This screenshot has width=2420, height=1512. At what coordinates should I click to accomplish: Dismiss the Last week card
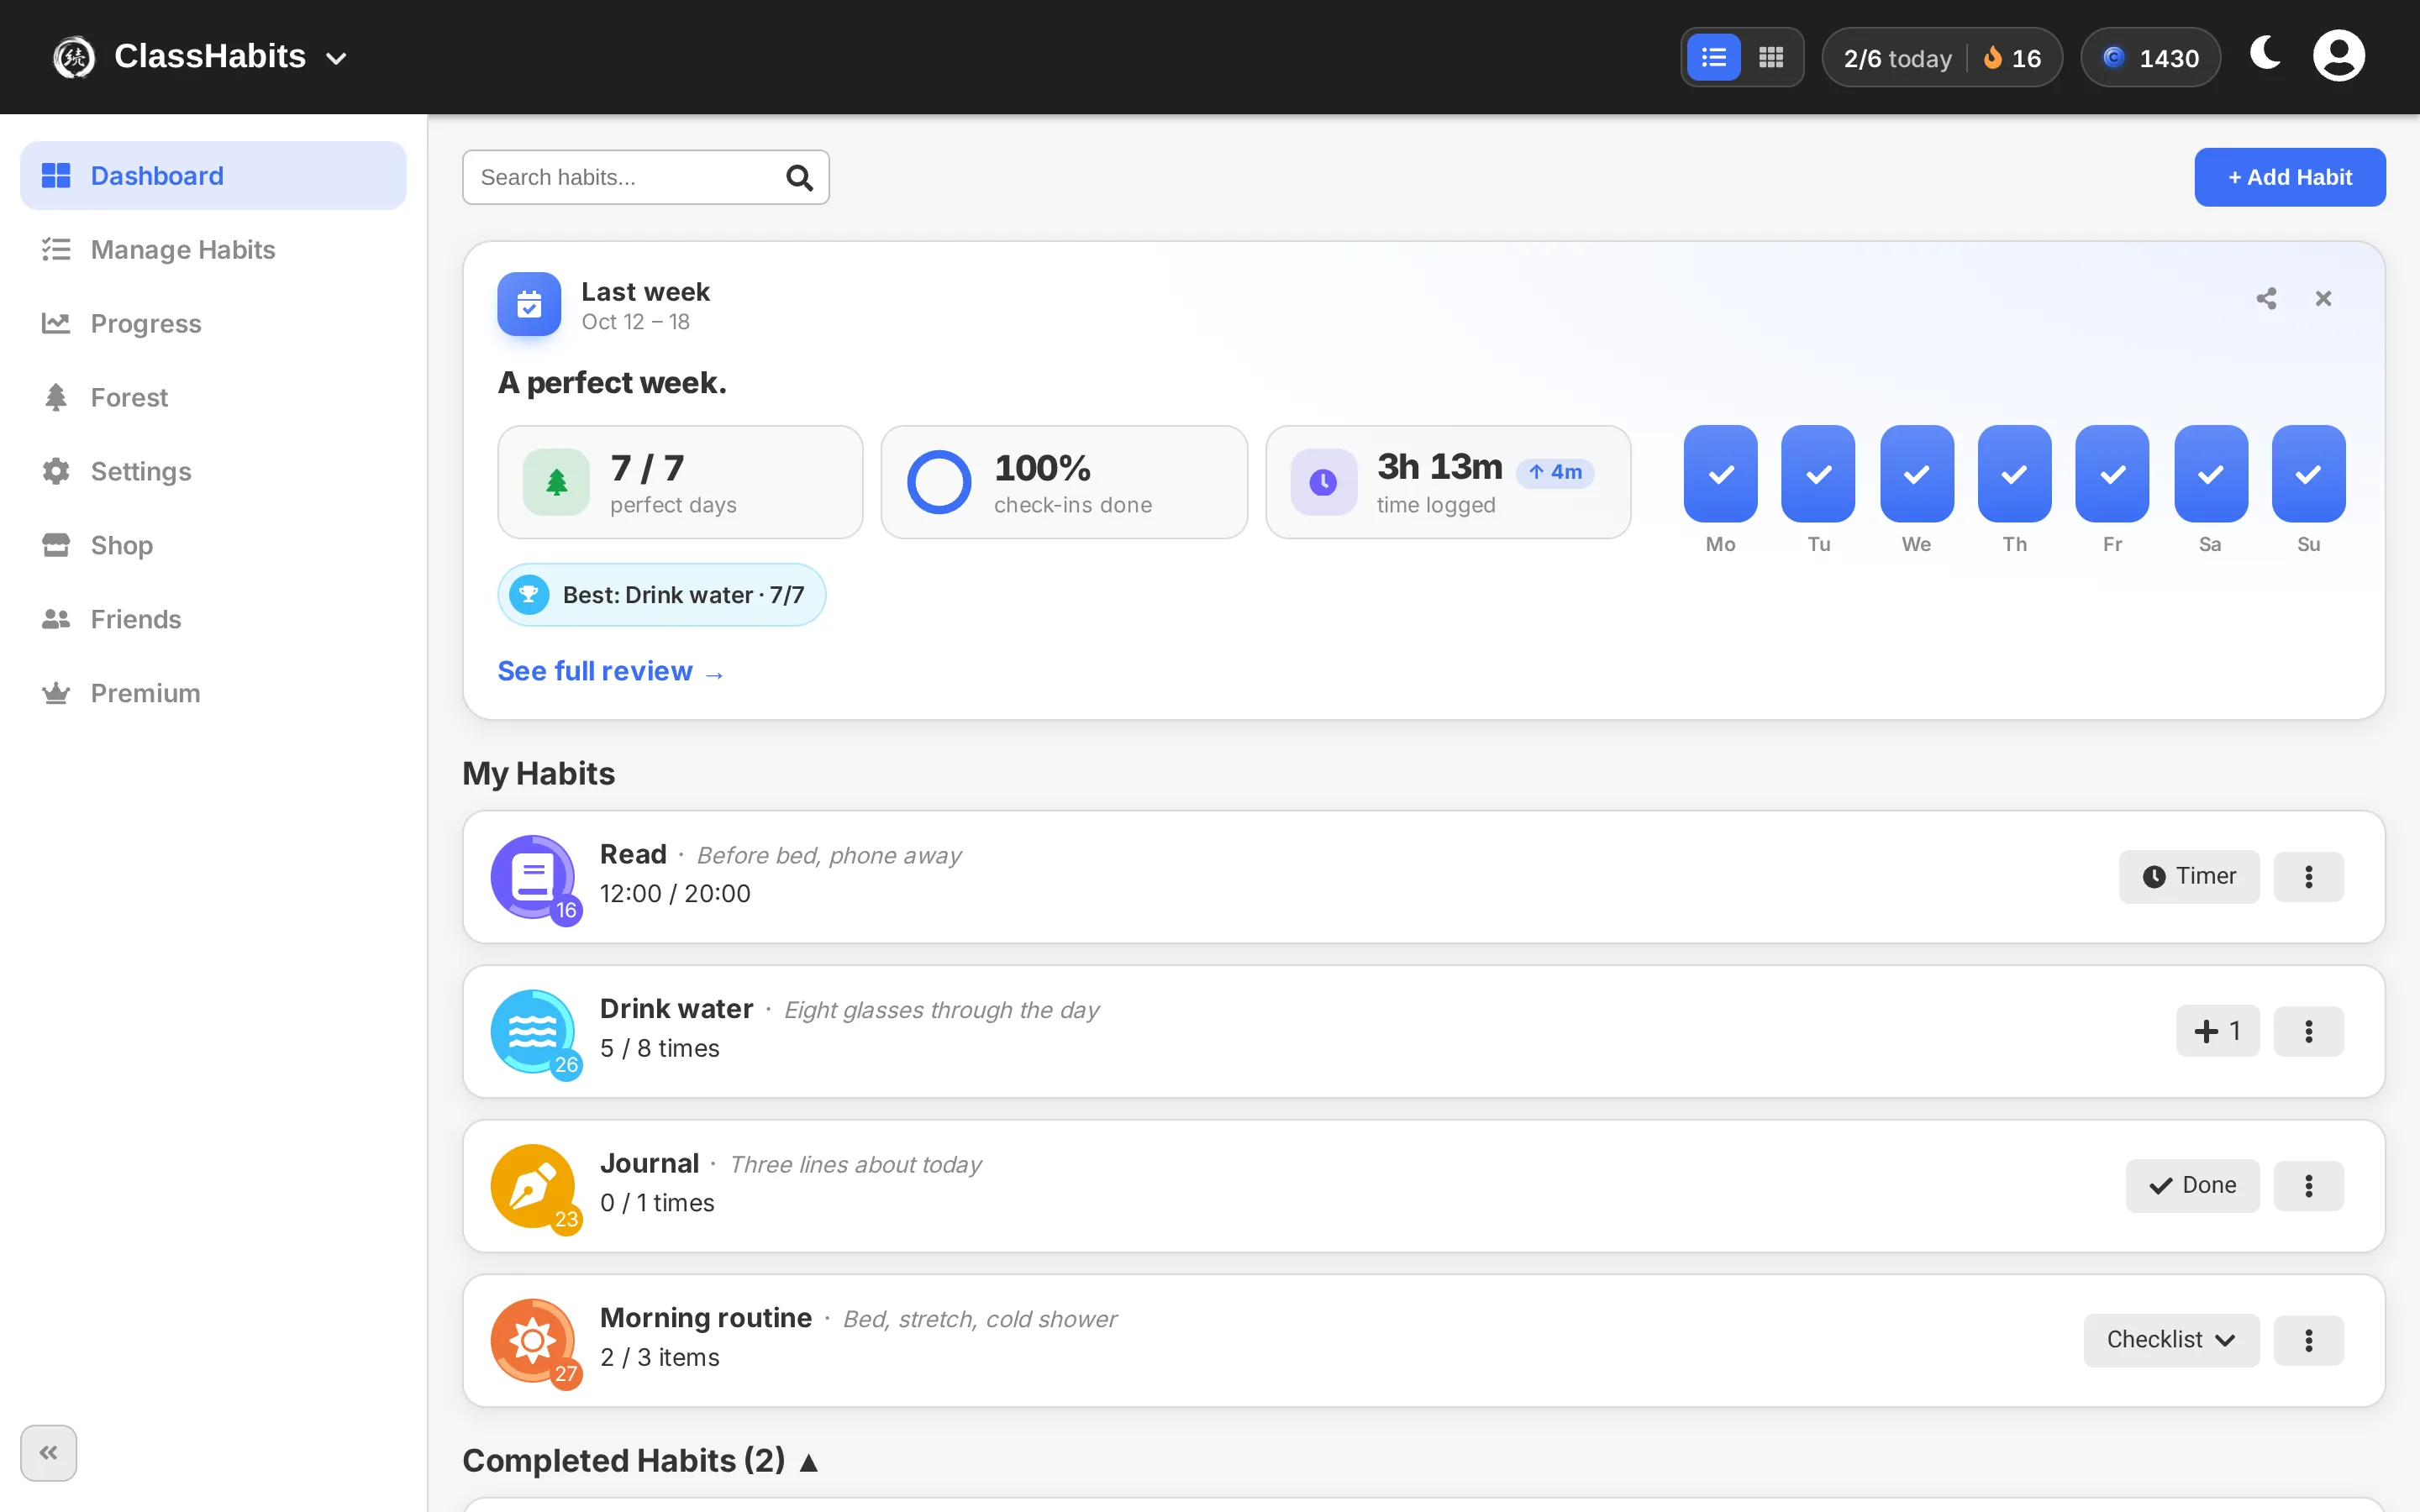tap(2323, 298)
